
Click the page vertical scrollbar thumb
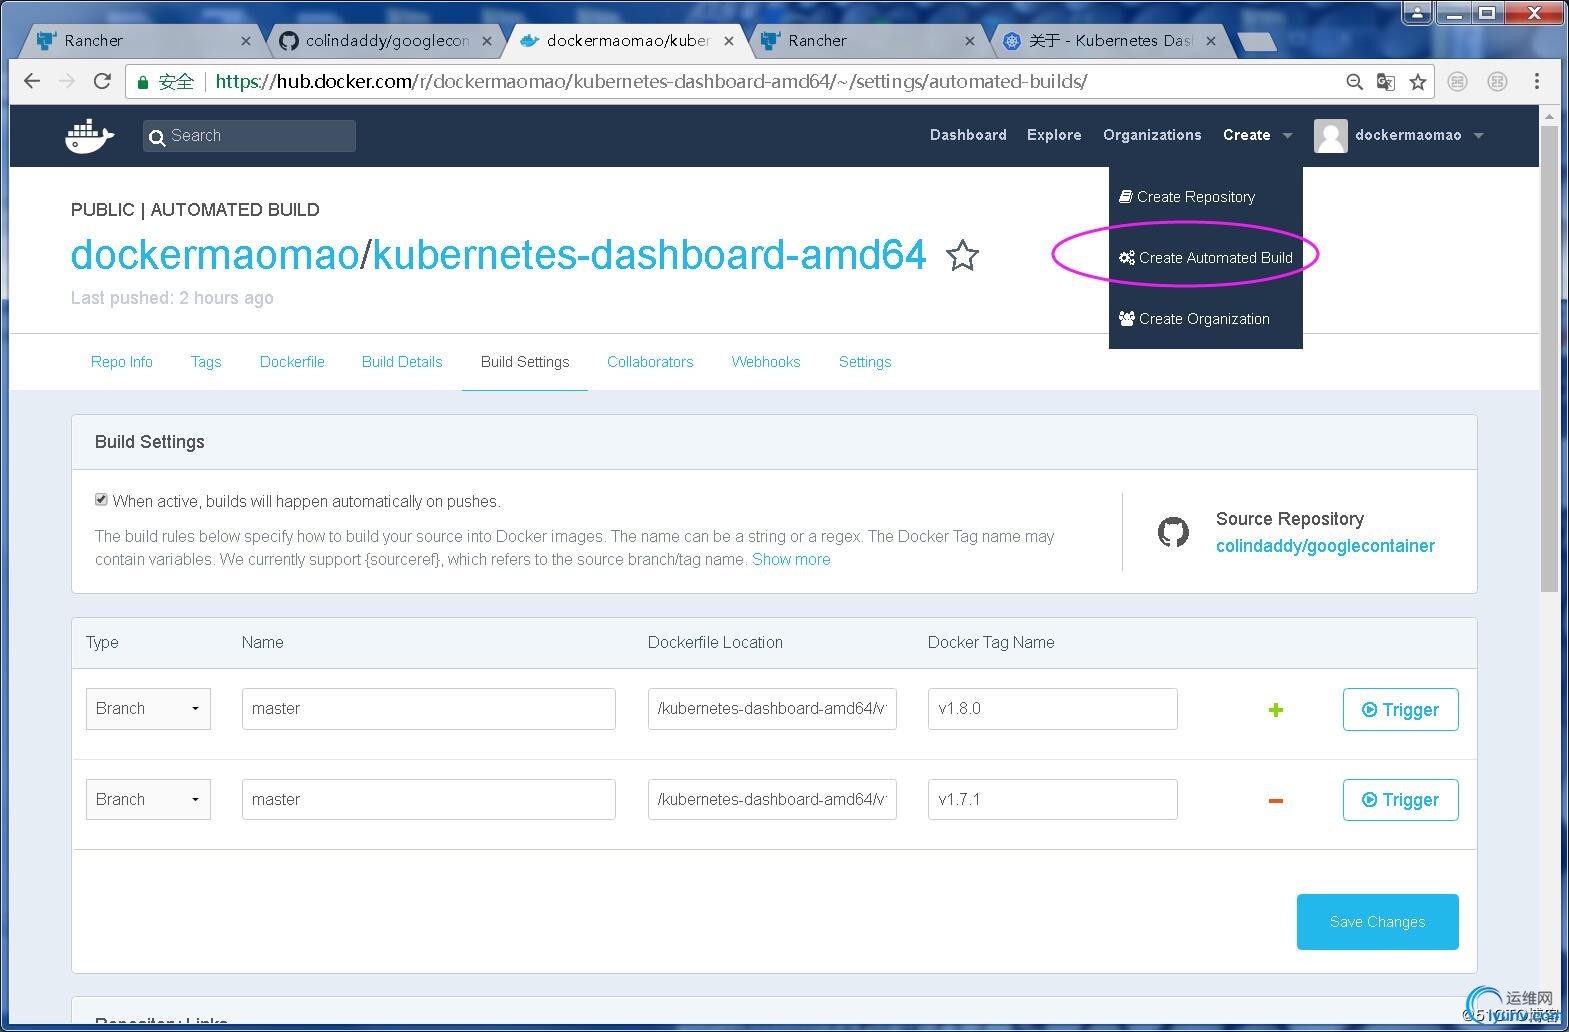[x=1549, y=358]
